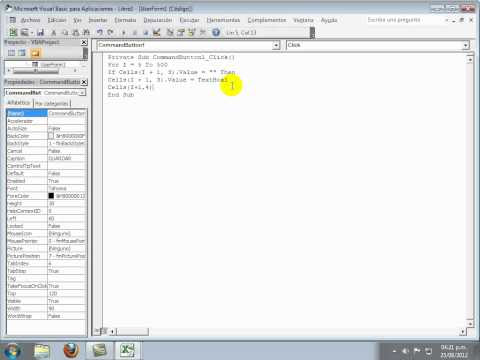Open the Insert UserForm dropdown arrow
The image size is (480, 360).
[32, 33]
